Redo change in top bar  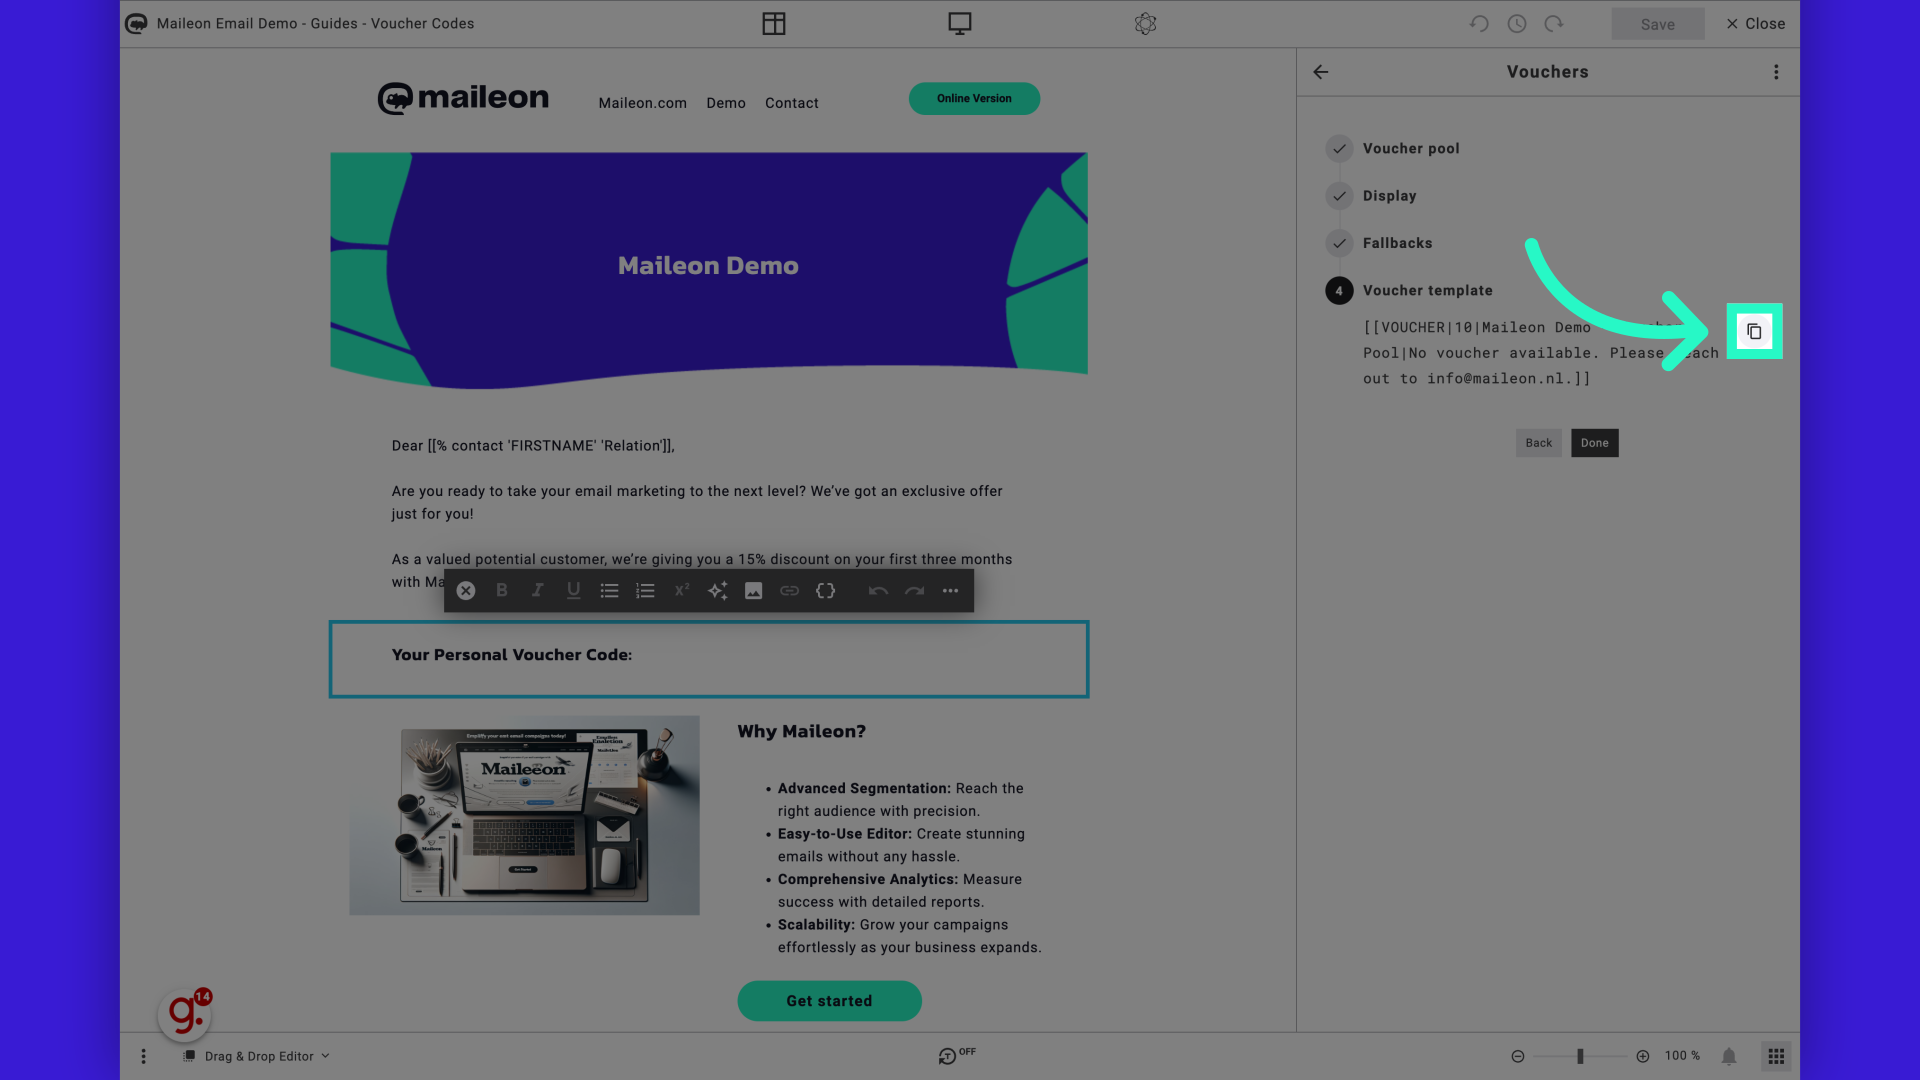(x=1554, y=24)
